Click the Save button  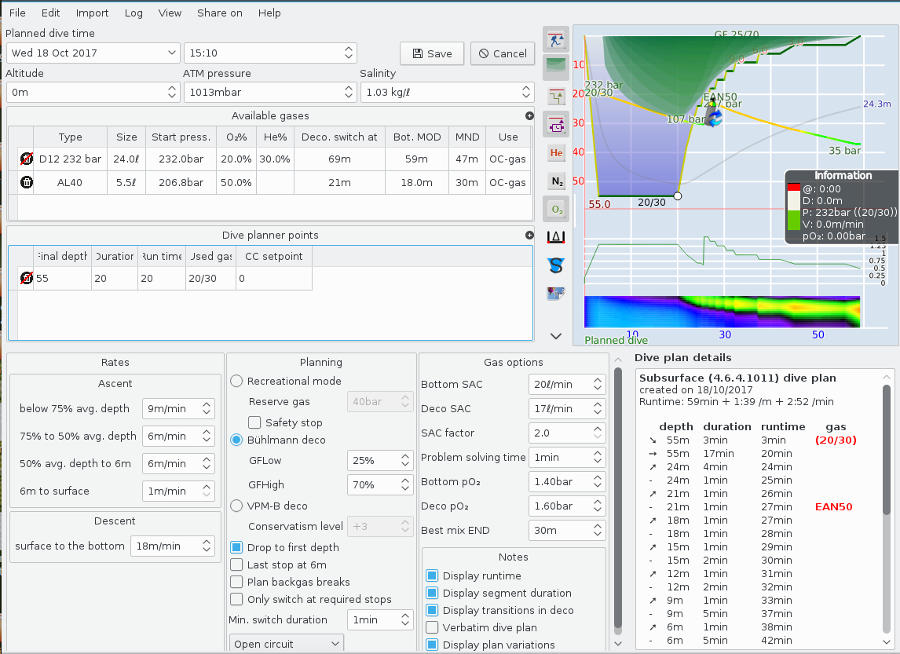click(x=431, y=54)
